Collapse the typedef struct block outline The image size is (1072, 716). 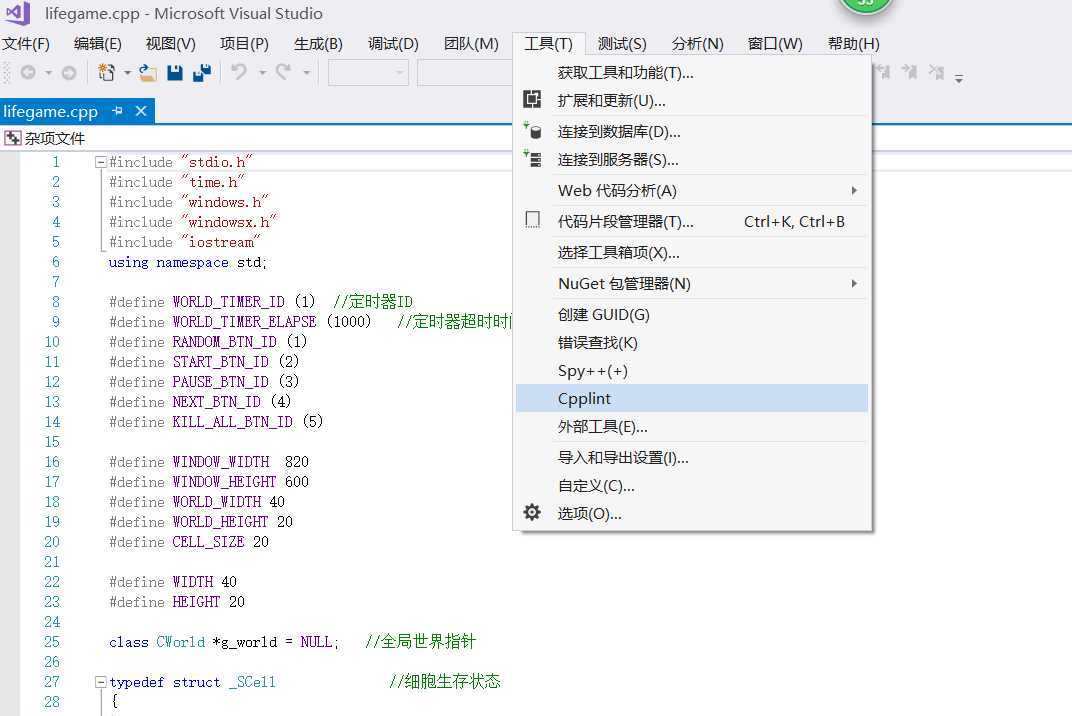100,682
